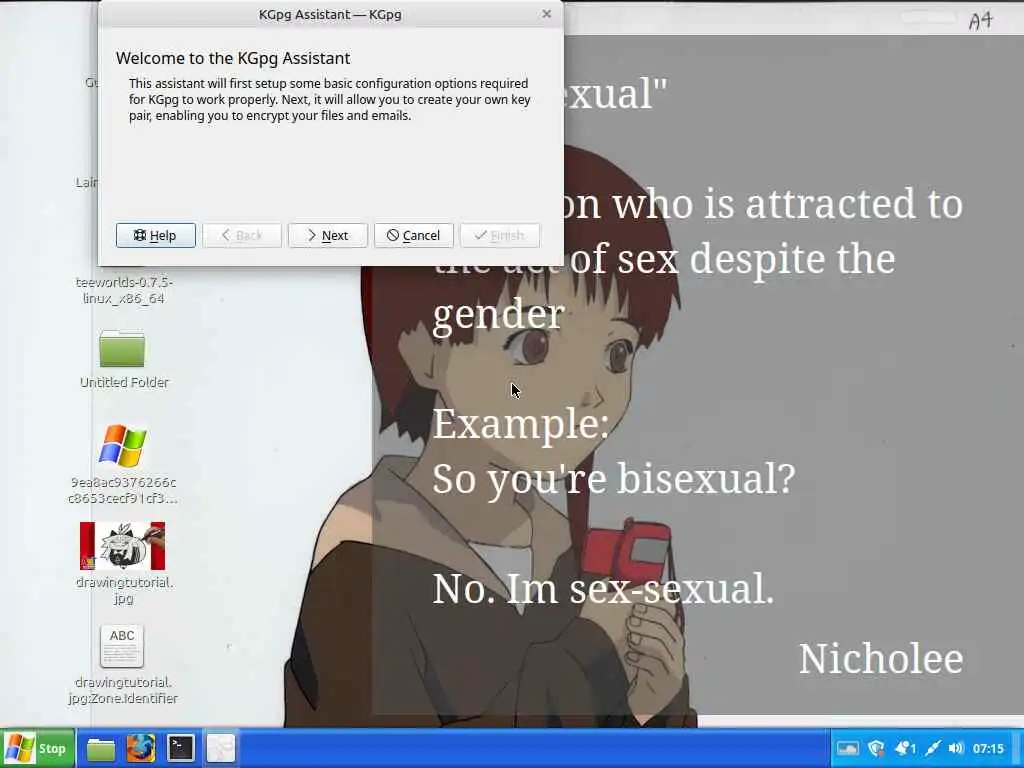Viewport: 1024px width, 768px height.
Task: Select the faded KGpg taskbar entry
Action: pos(221,749)
